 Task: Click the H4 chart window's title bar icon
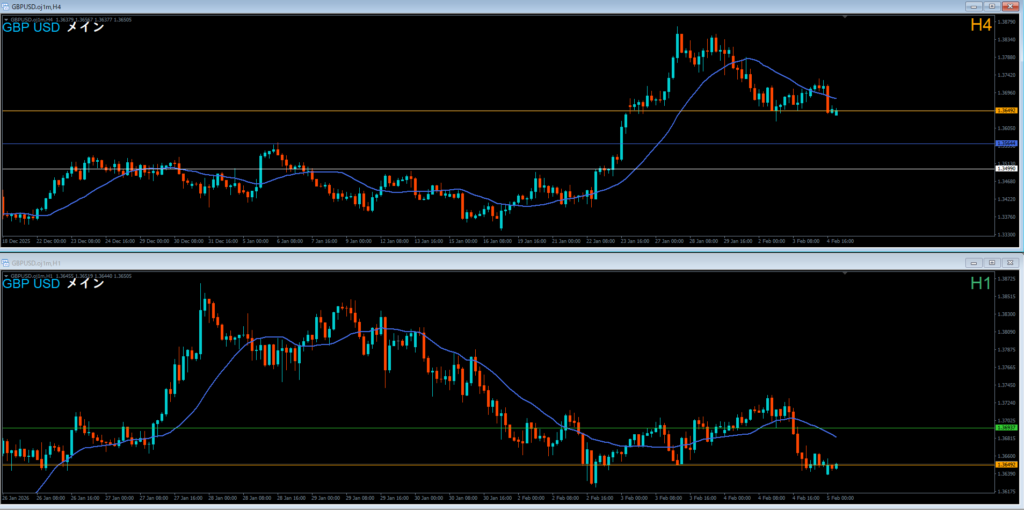6,6
